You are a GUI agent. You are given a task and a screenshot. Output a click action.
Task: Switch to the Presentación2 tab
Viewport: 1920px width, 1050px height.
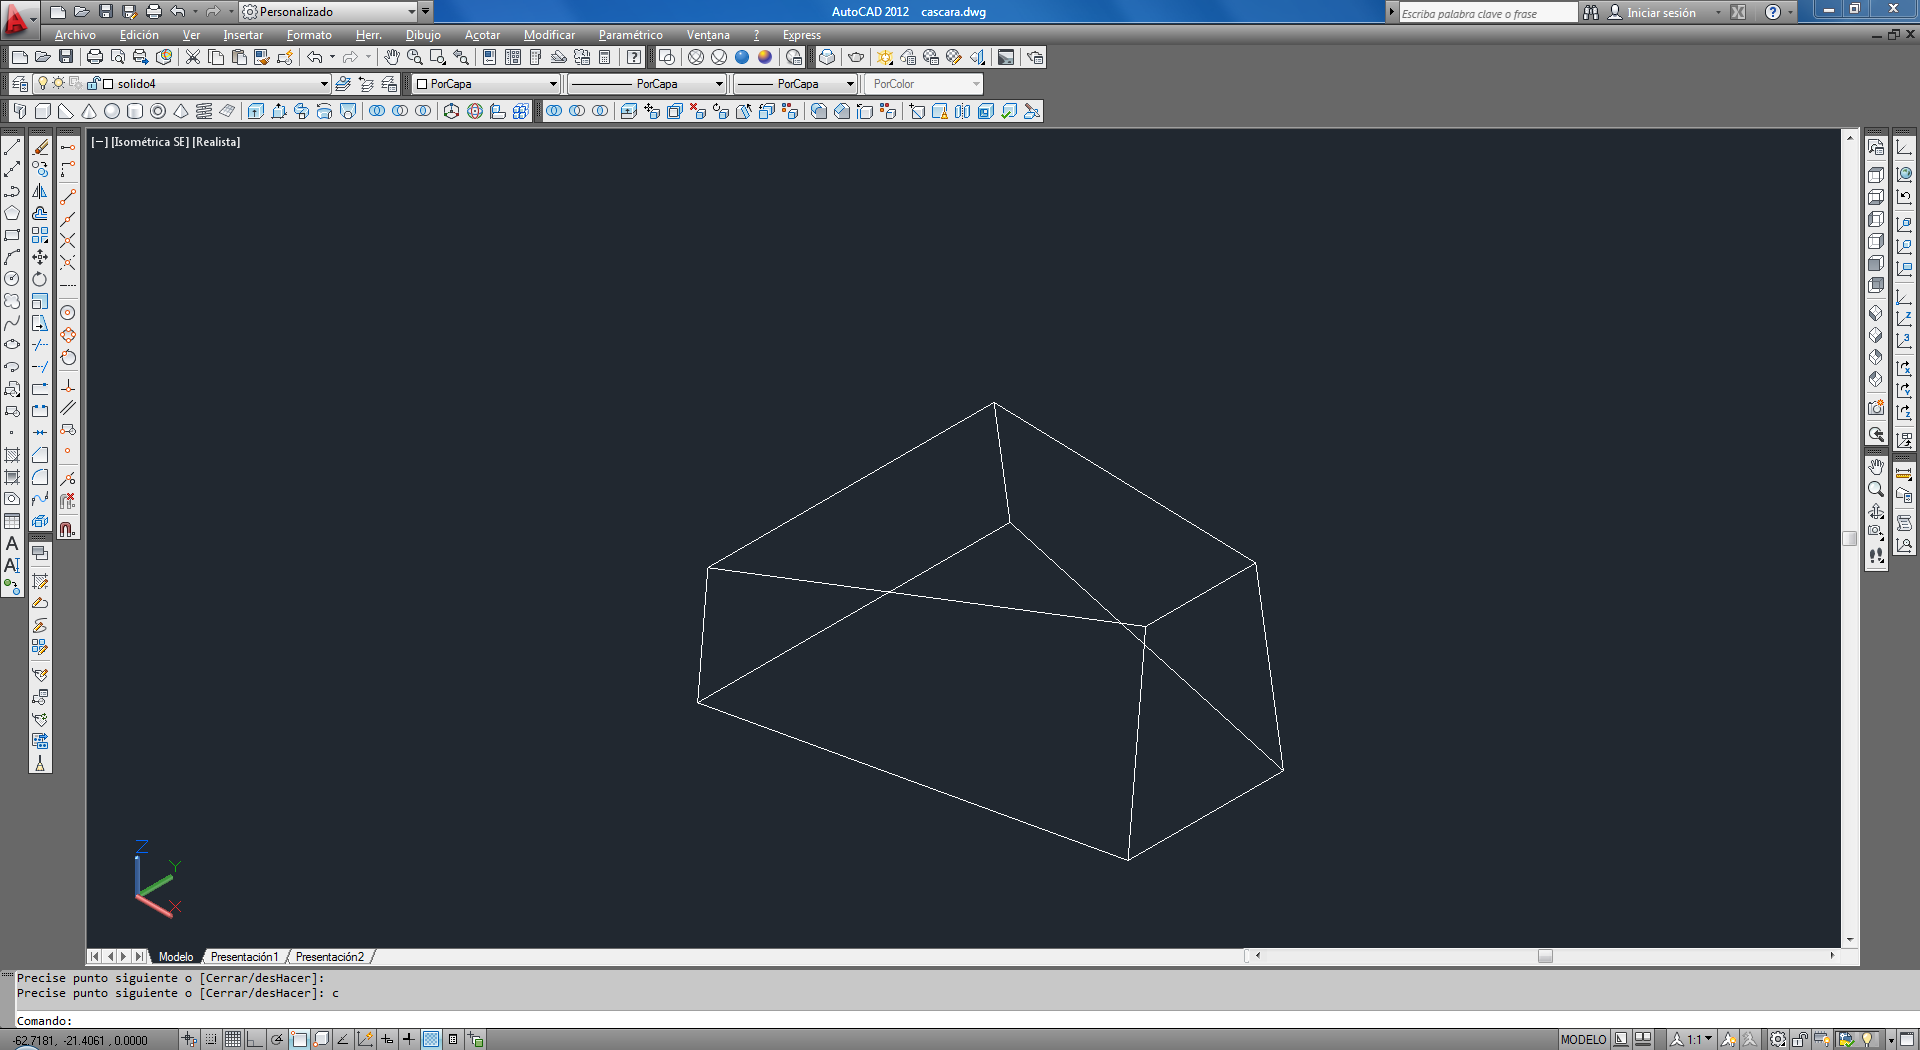pos(330,957)
